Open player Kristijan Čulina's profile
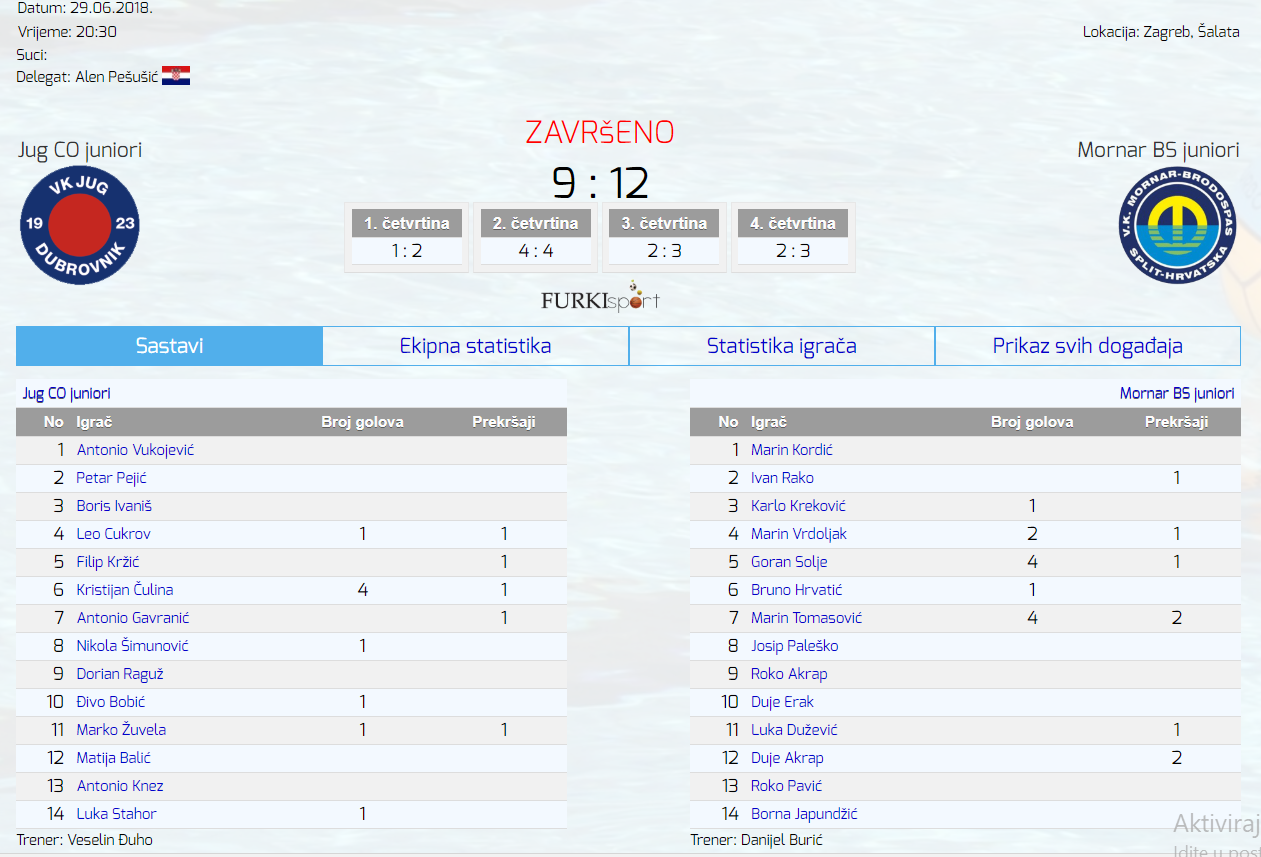 pos(125,590)
